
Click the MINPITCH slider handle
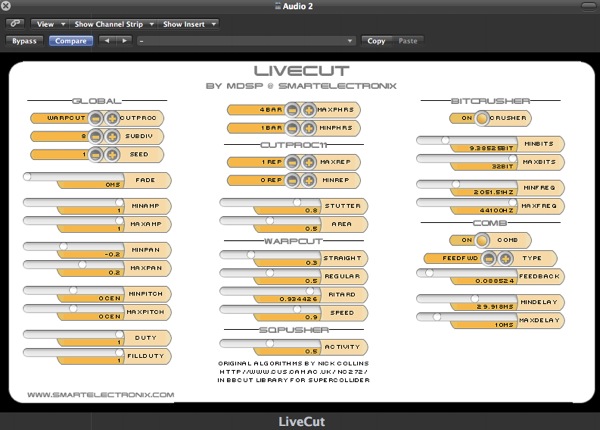tap(73, 290)
